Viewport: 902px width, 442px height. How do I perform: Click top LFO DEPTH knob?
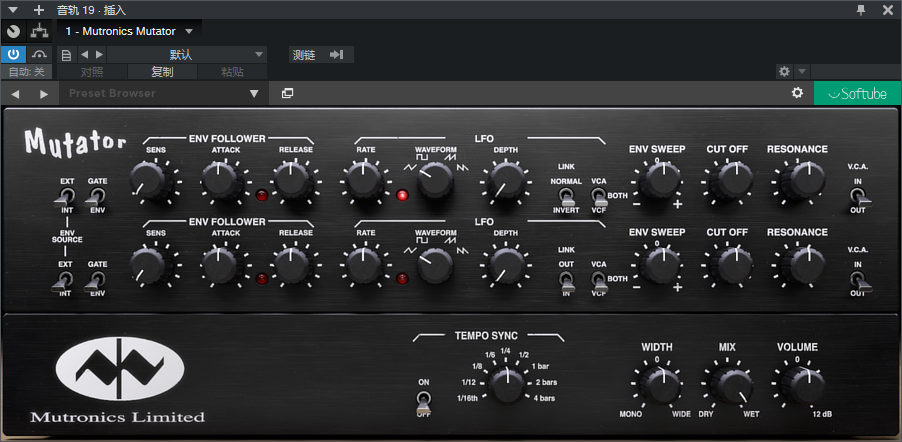click(x=507, y=181)
